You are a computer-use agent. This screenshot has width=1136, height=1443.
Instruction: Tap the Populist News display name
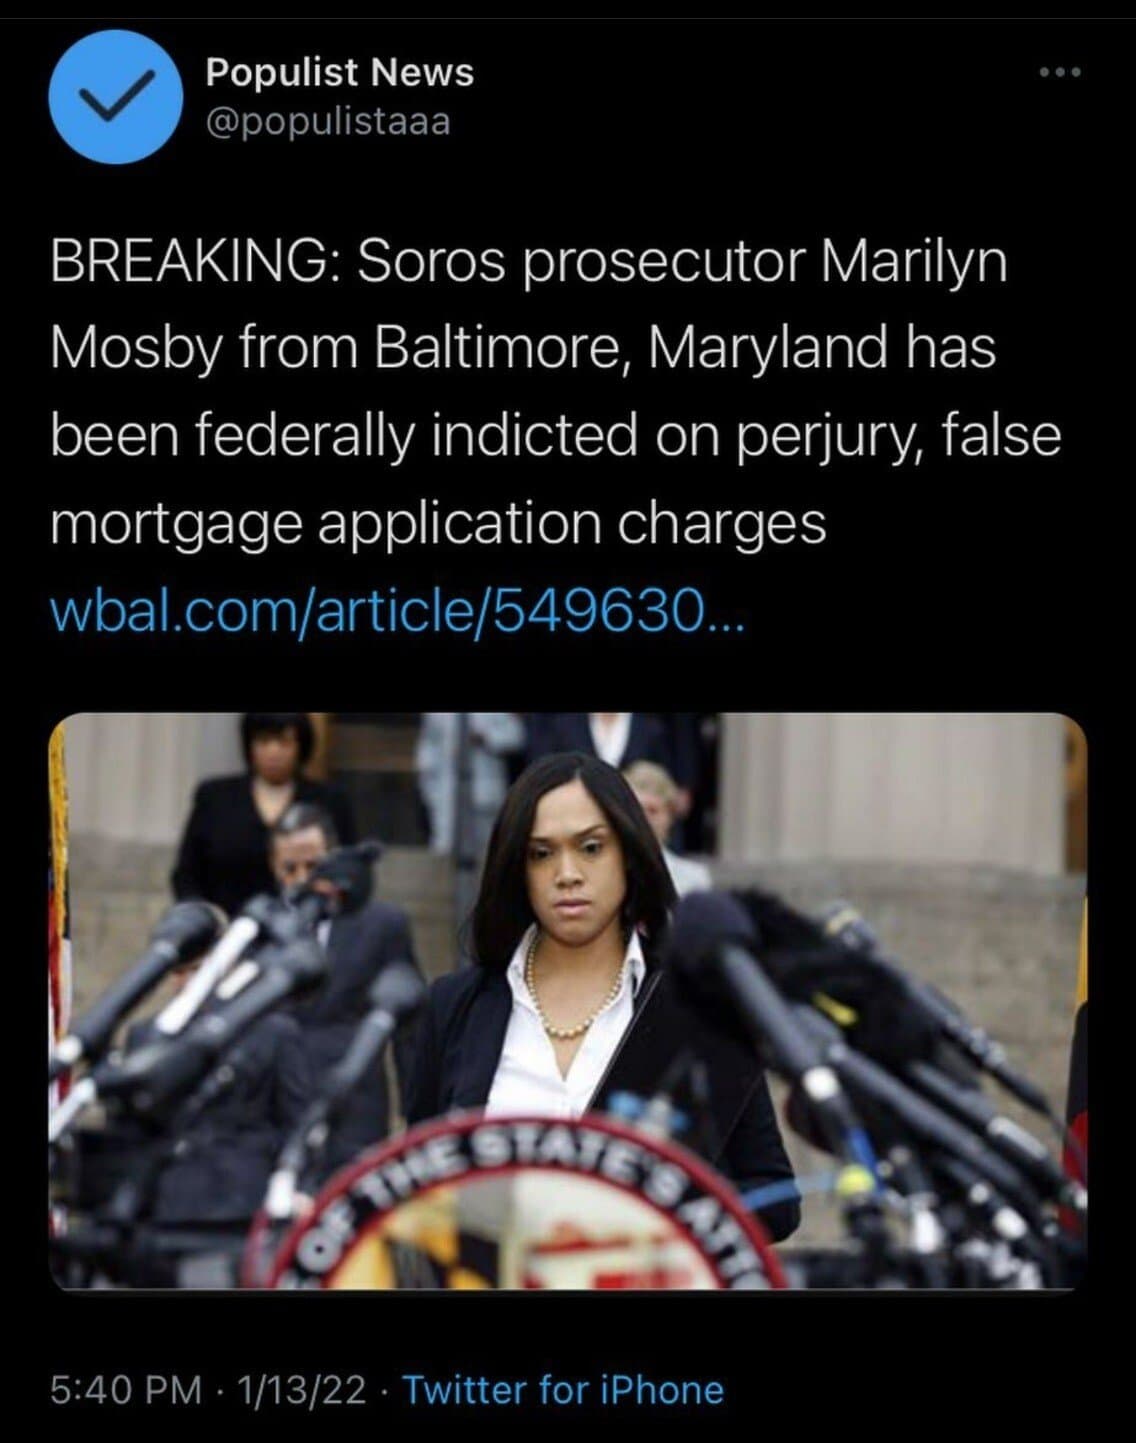[340, 72]
